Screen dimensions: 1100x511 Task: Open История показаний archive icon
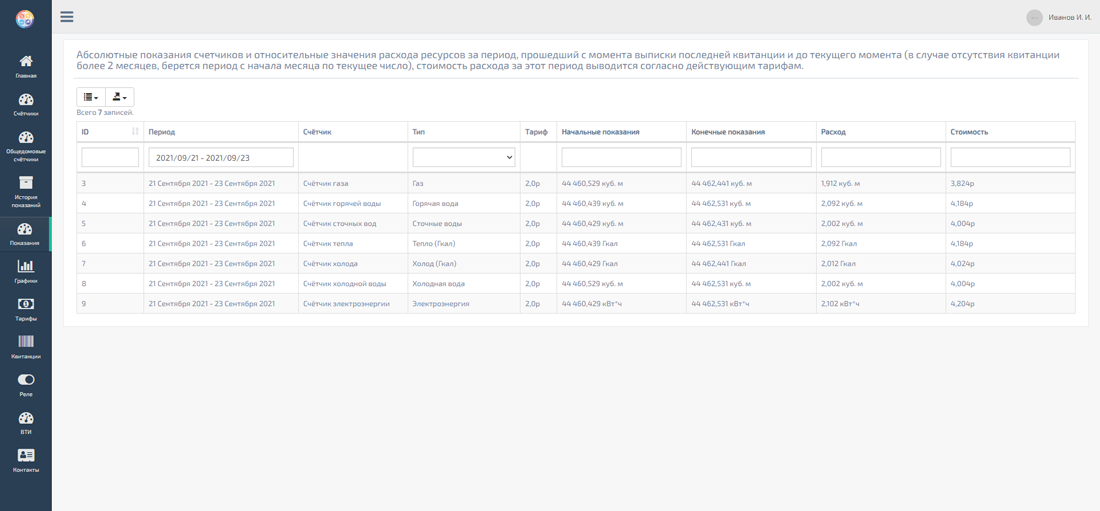click(26, 183)
